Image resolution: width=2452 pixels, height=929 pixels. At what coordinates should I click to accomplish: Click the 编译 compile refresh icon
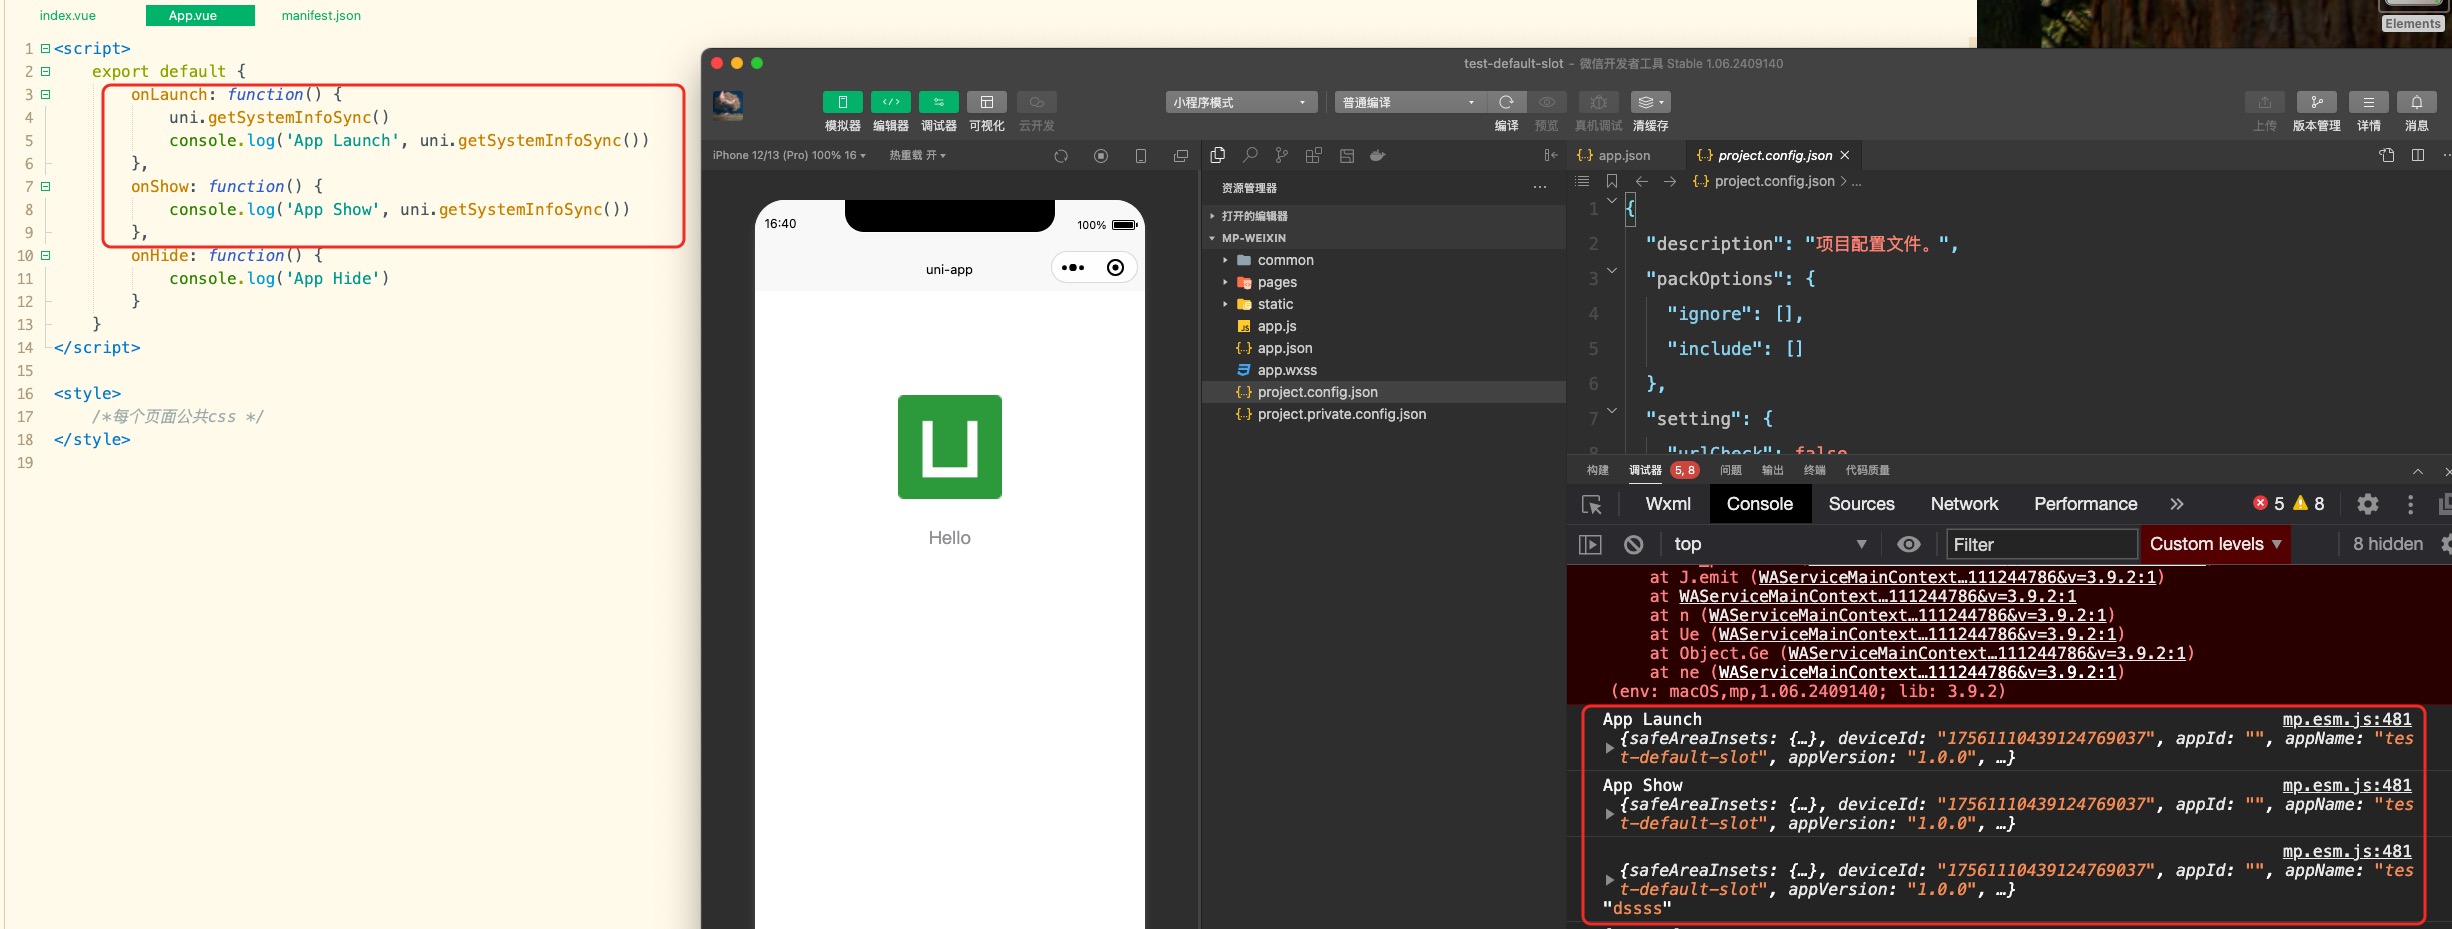1506,102
